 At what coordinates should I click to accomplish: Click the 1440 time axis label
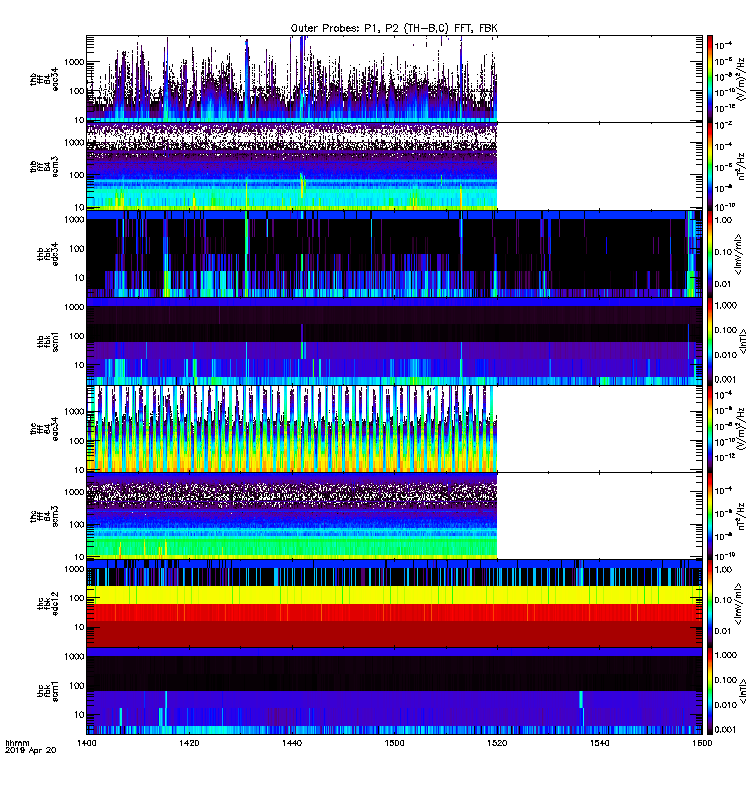tap(291, 743)
